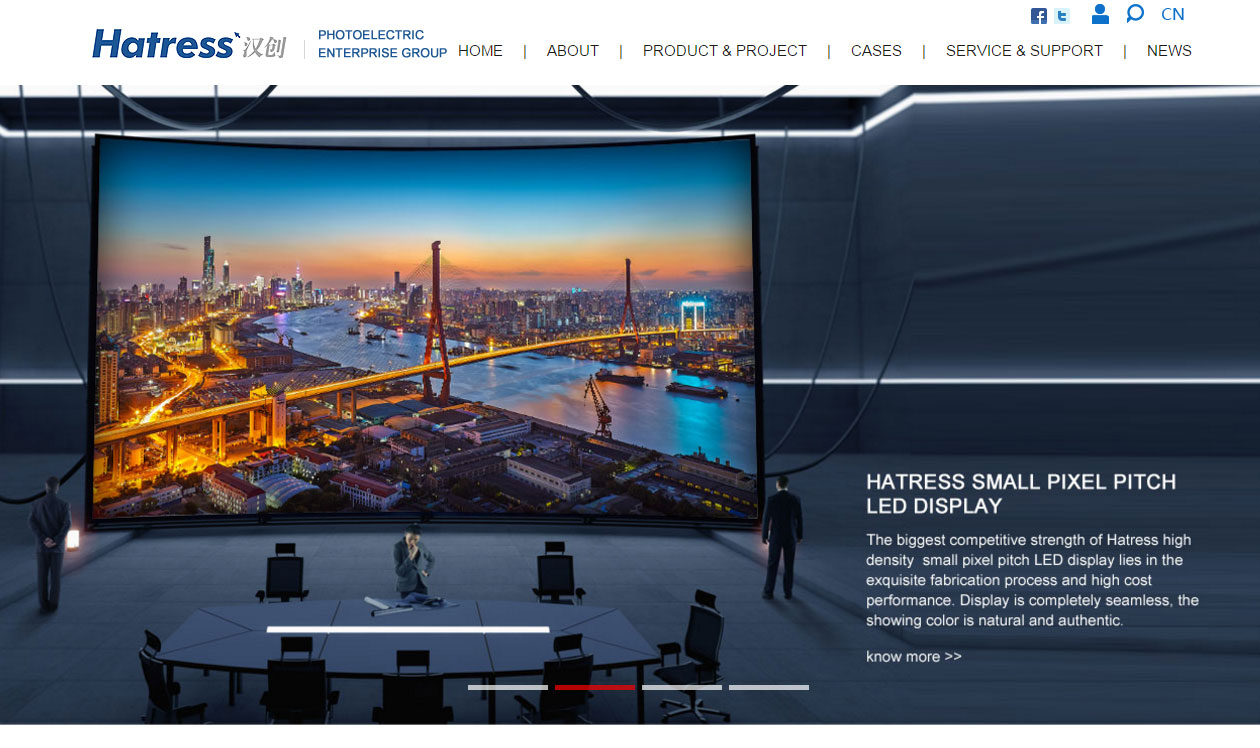
Task: Open SERVICE & SUPPORT menu
Action: click(x=1024, y=51)
